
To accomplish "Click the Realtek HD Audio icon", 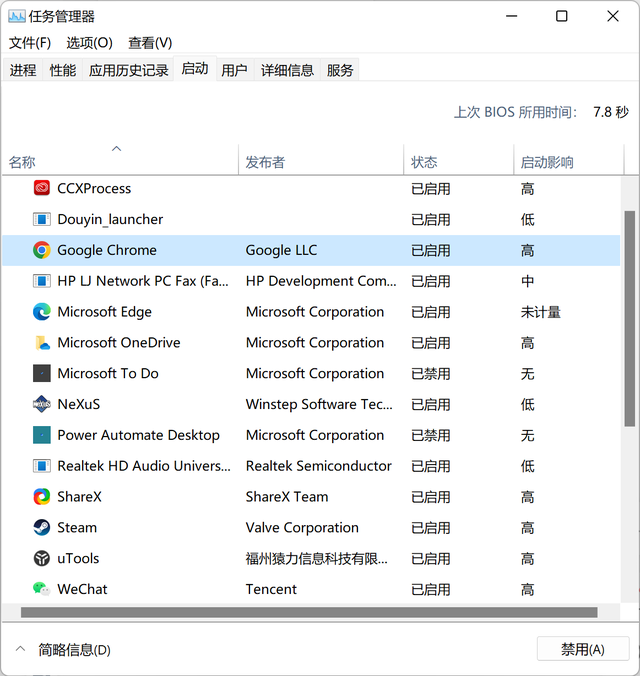I will [x=42, y=466].
